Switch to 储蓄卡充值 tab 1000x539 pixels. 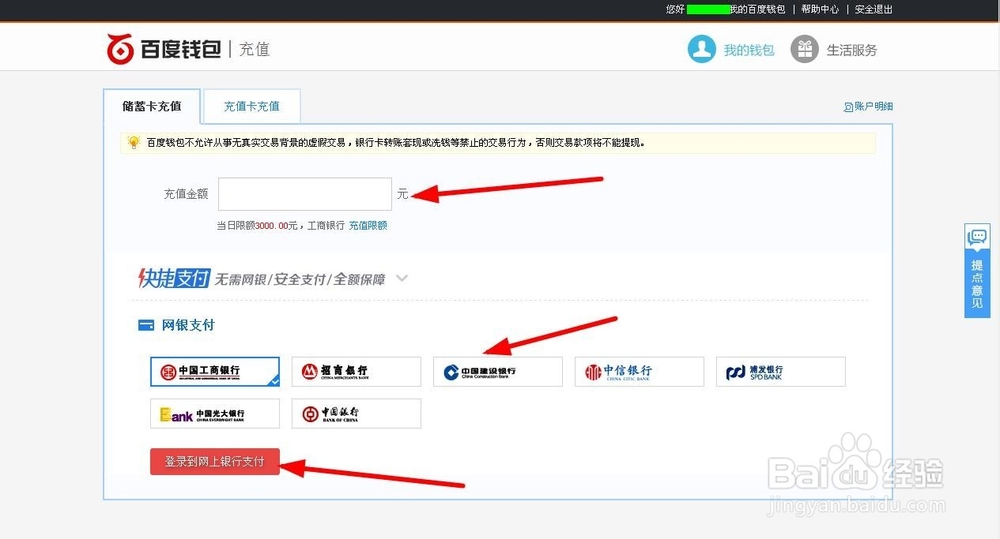pos(152,107)
